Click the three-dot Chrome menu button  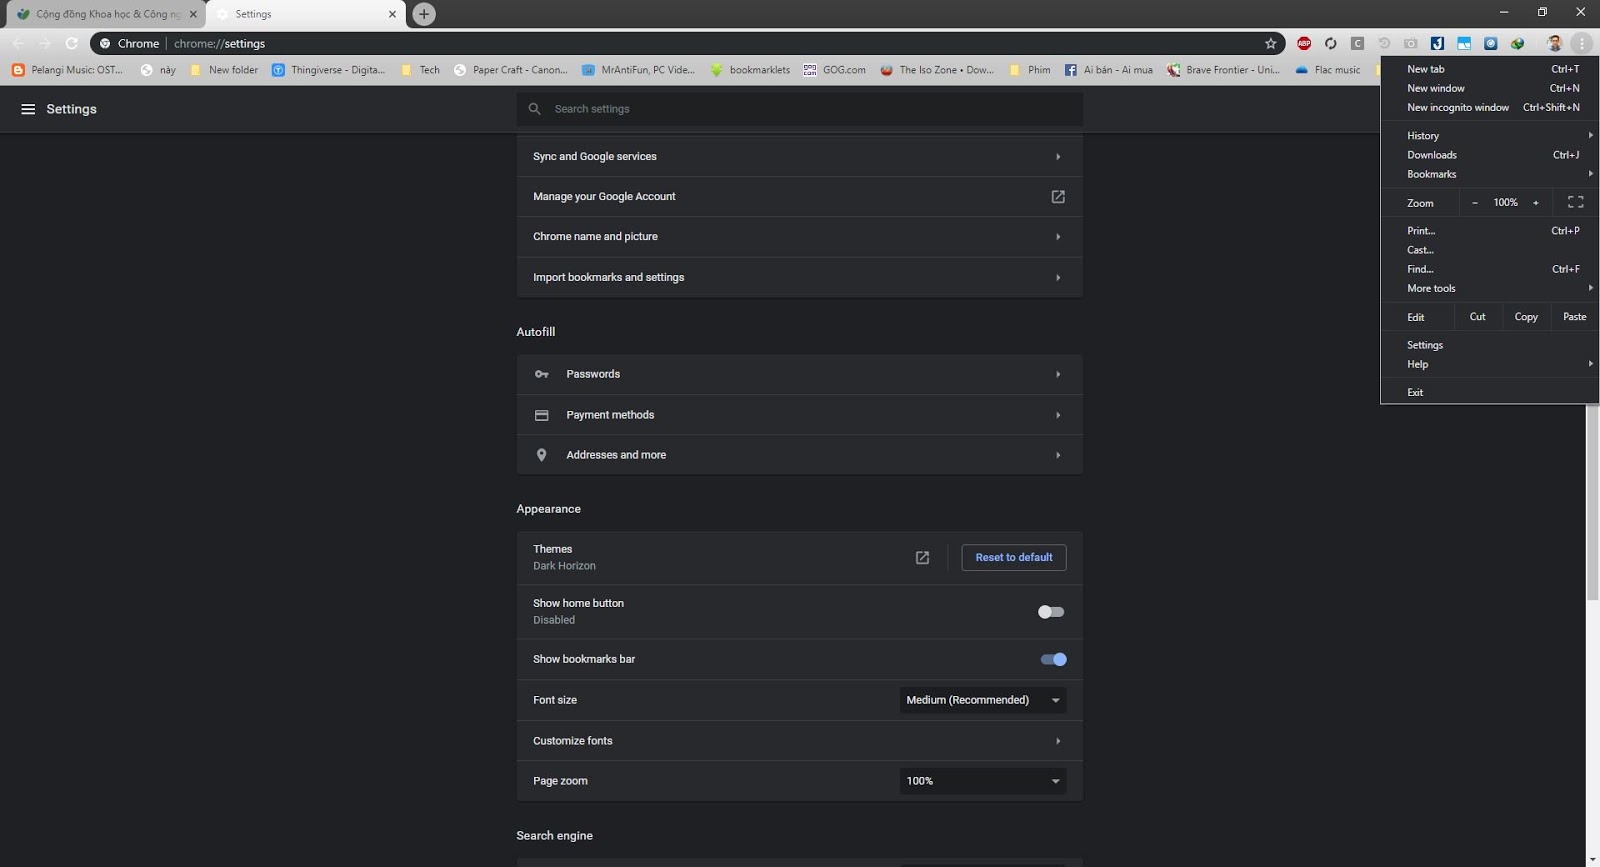click(x=1581, y=43)
